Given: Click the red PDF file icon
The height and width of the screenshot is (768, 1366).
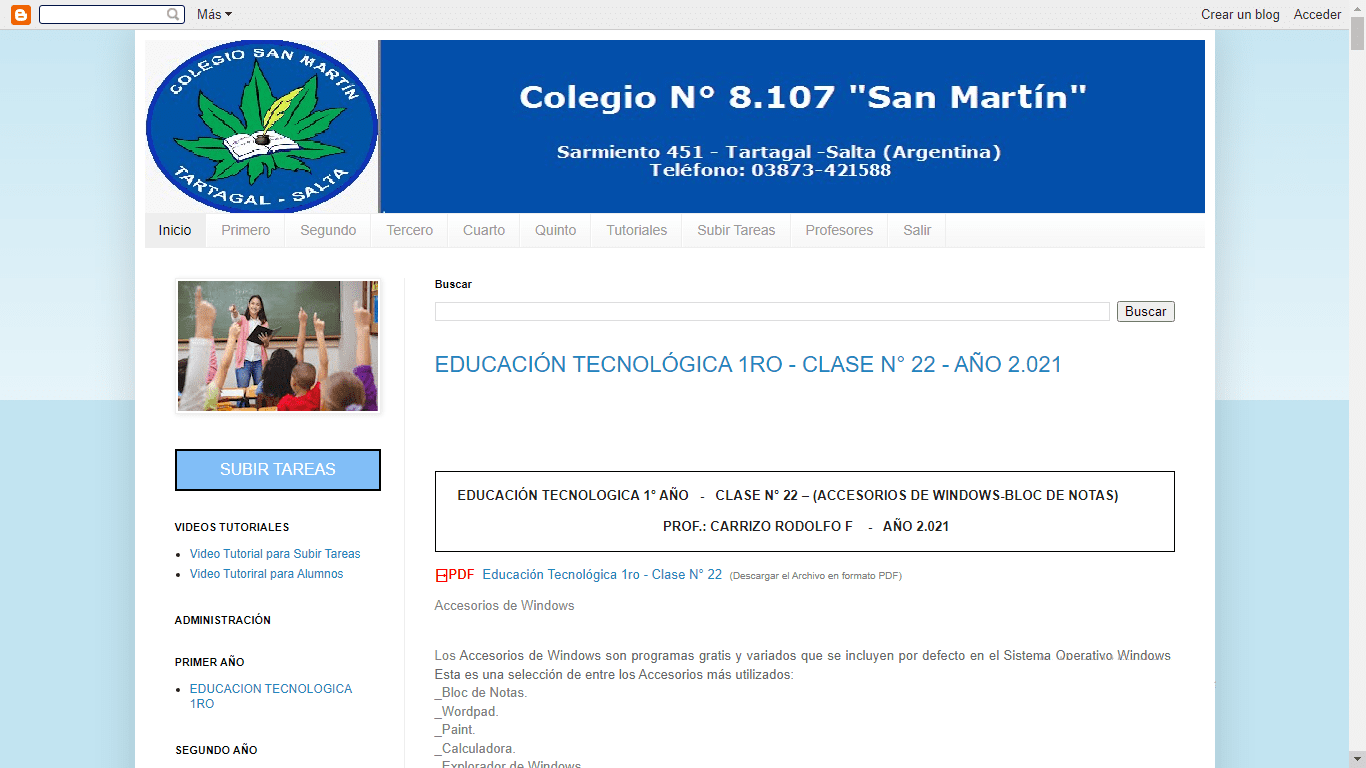Looking at the screenshot, I should (442, 575).
